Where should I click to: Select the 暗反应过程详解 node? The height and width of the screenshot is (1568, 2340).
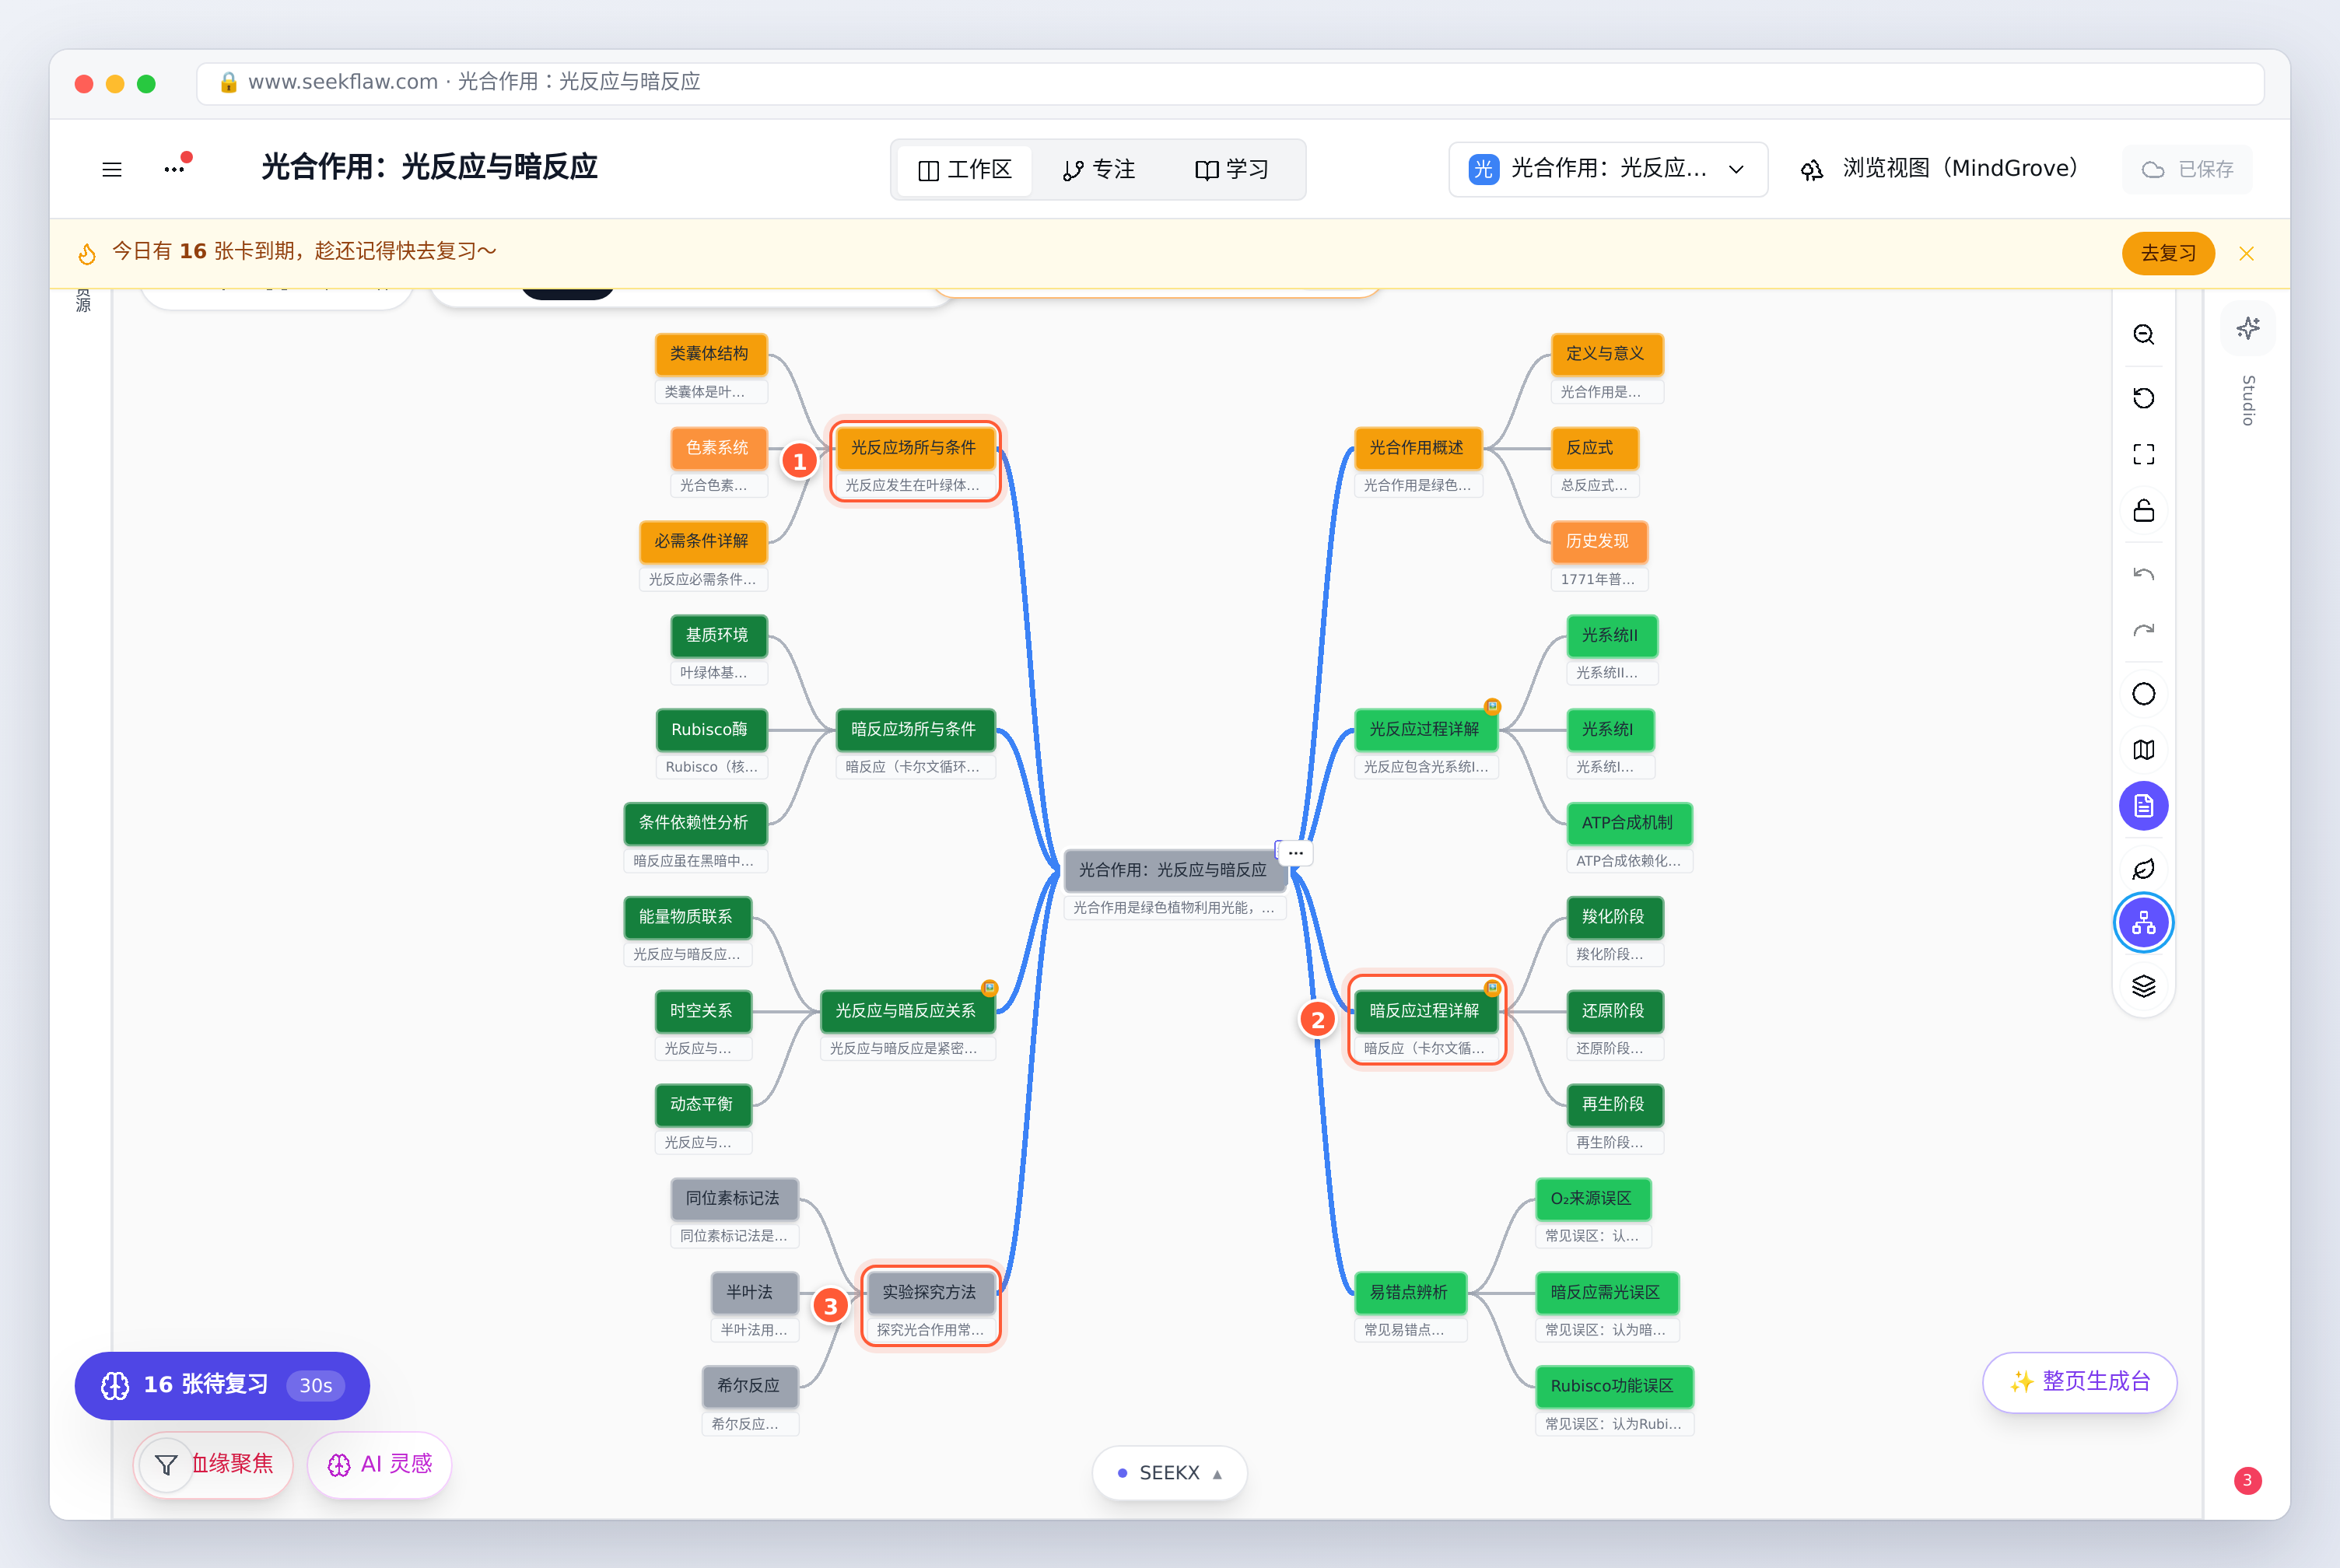(x=1425, y=1011)
